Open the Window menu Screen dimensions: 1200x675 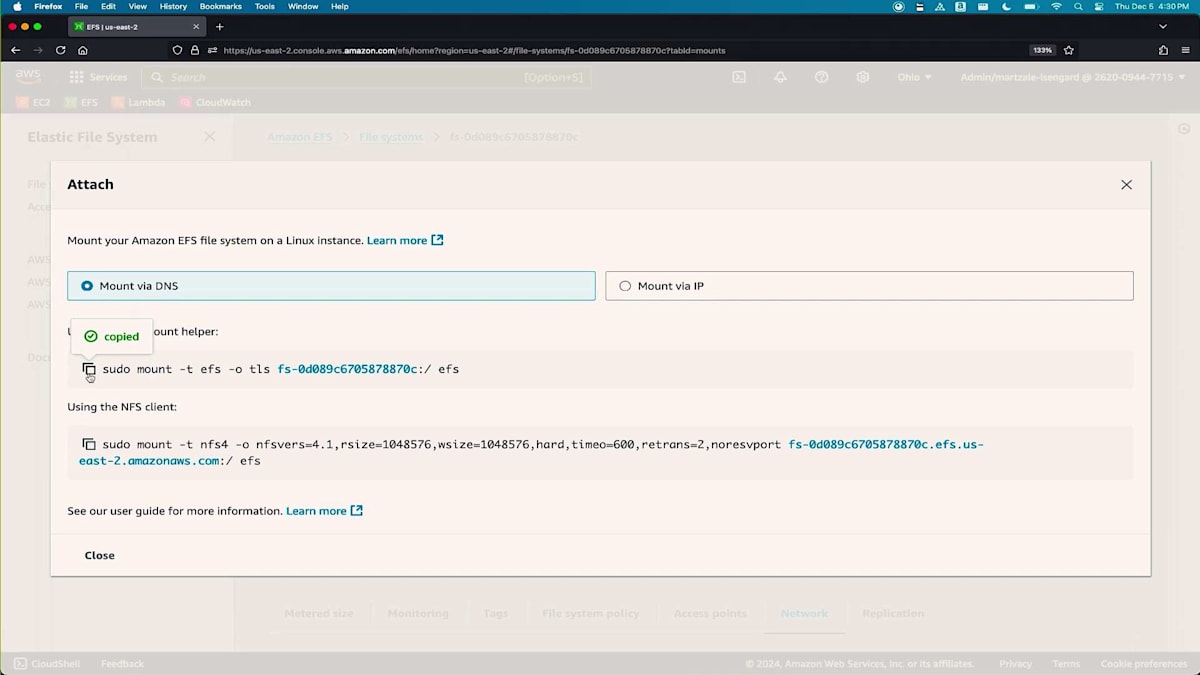pyautogui.click(x=303, y=6)
